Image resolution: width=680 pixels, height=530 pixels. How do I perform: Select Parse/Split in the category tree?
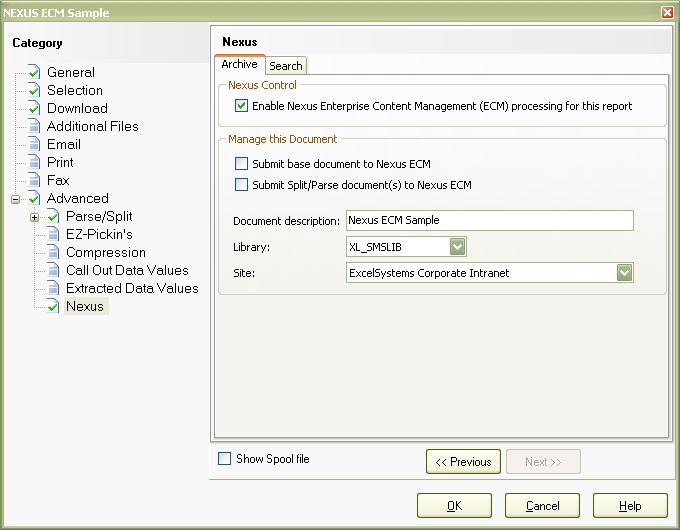(x=99, y=216)
